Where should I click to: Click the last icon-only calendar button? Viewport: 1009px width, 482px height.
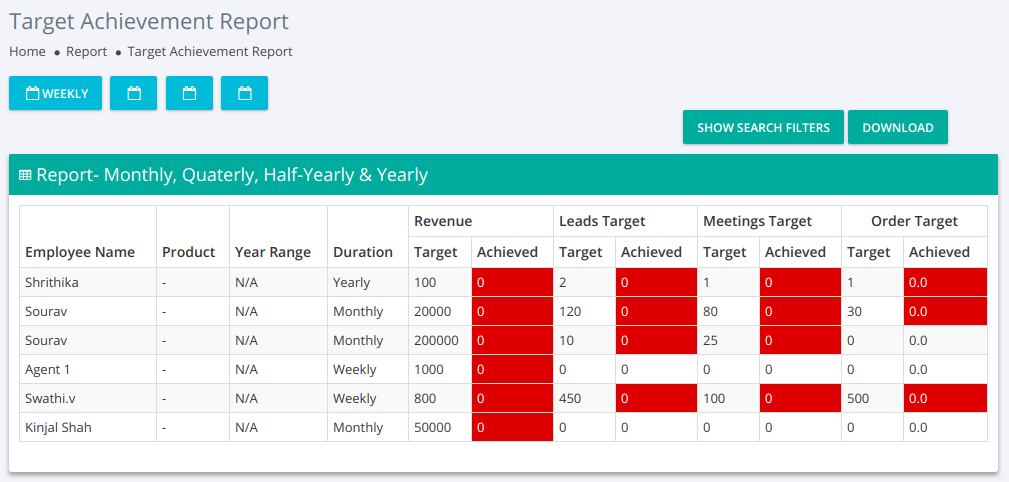click(x=245, y=93)
